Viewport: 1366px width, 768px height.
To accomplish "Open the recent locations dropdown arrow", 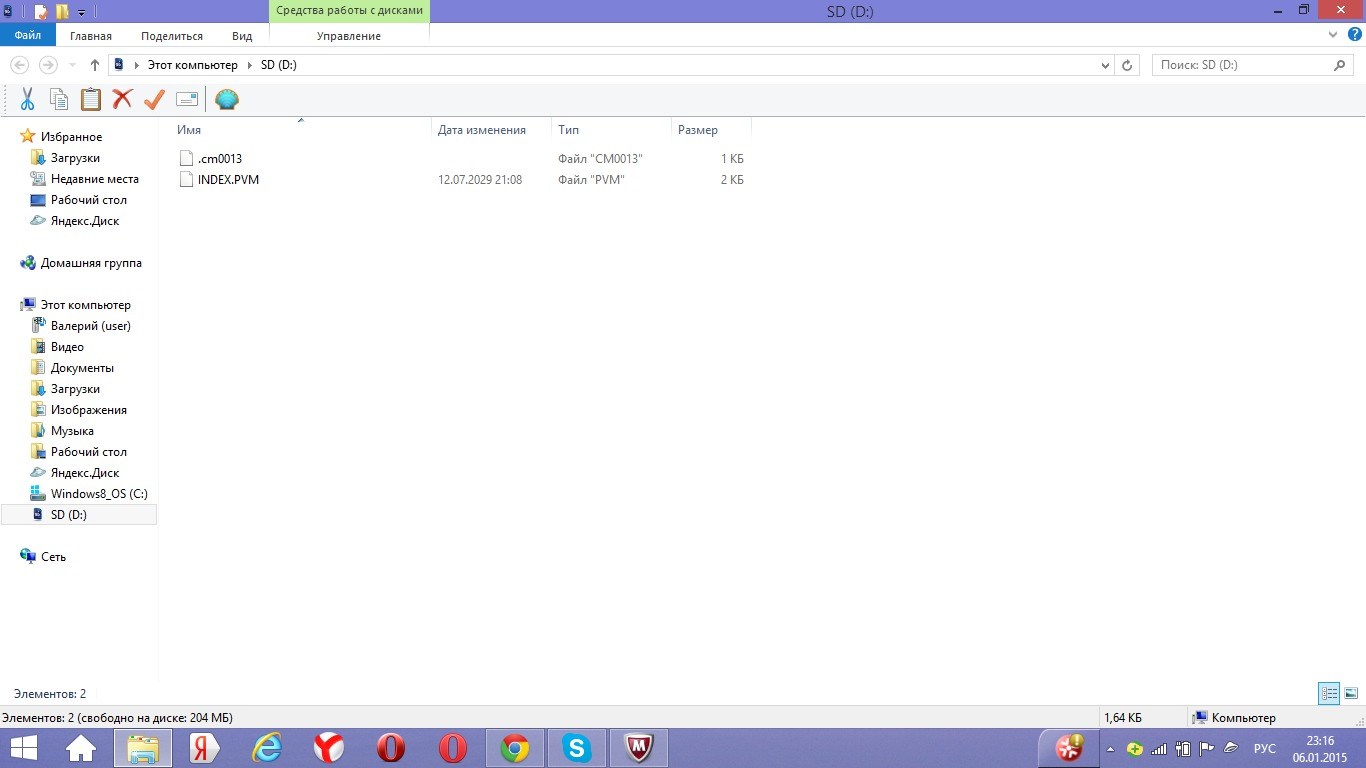I will [72, 65].
